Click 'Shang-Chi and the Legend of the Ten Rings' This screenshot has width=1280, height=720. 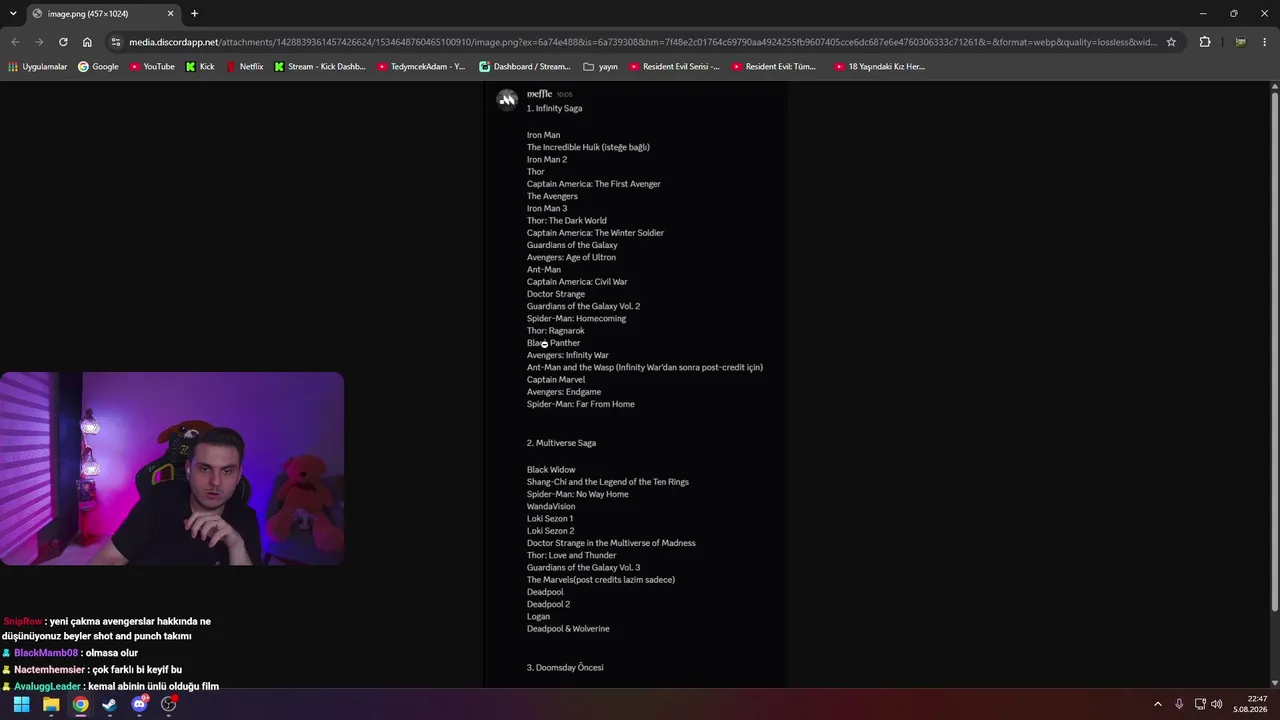click(608, 482)
